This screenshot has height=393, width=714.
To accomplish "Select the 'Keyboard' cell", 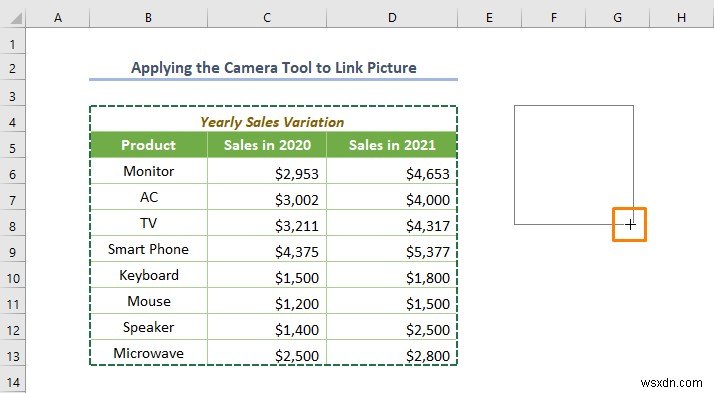I will 148,275.
